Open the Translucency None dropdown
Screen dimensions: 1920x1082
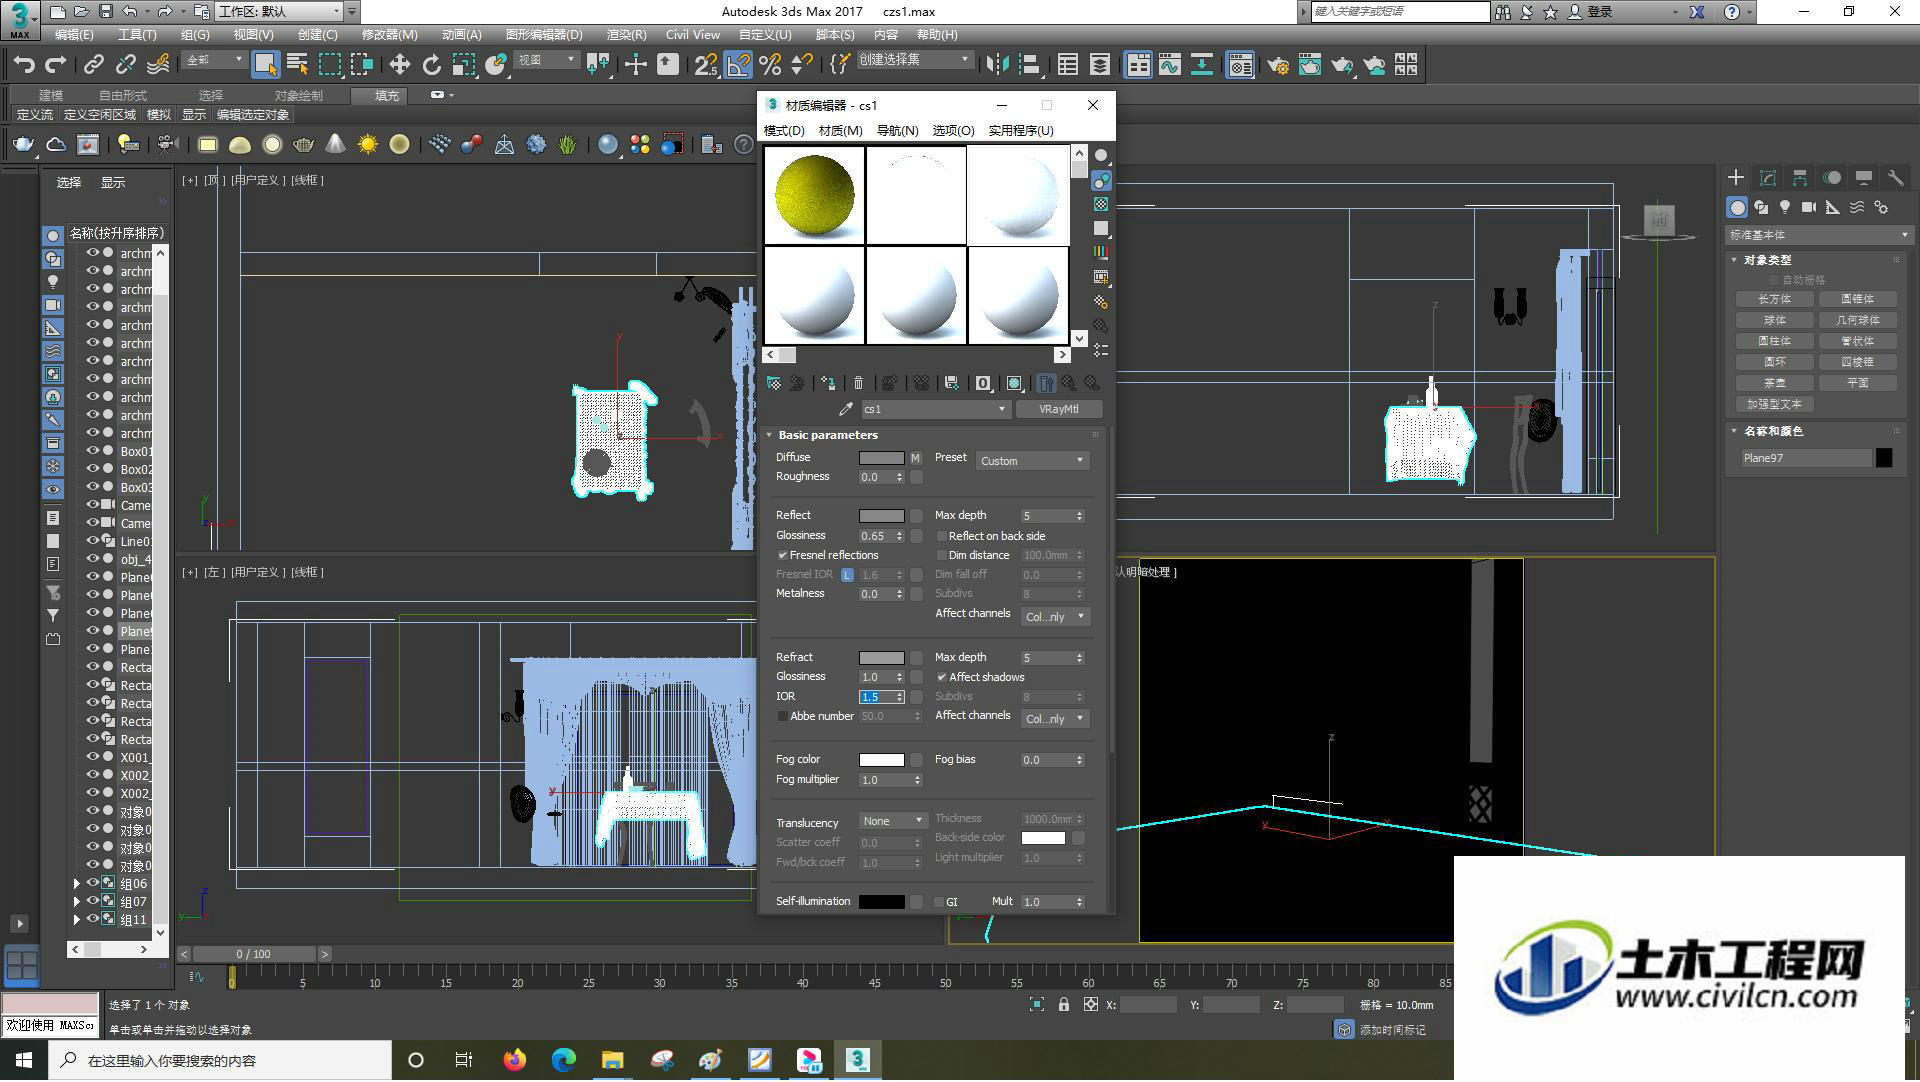pos(893,821)
